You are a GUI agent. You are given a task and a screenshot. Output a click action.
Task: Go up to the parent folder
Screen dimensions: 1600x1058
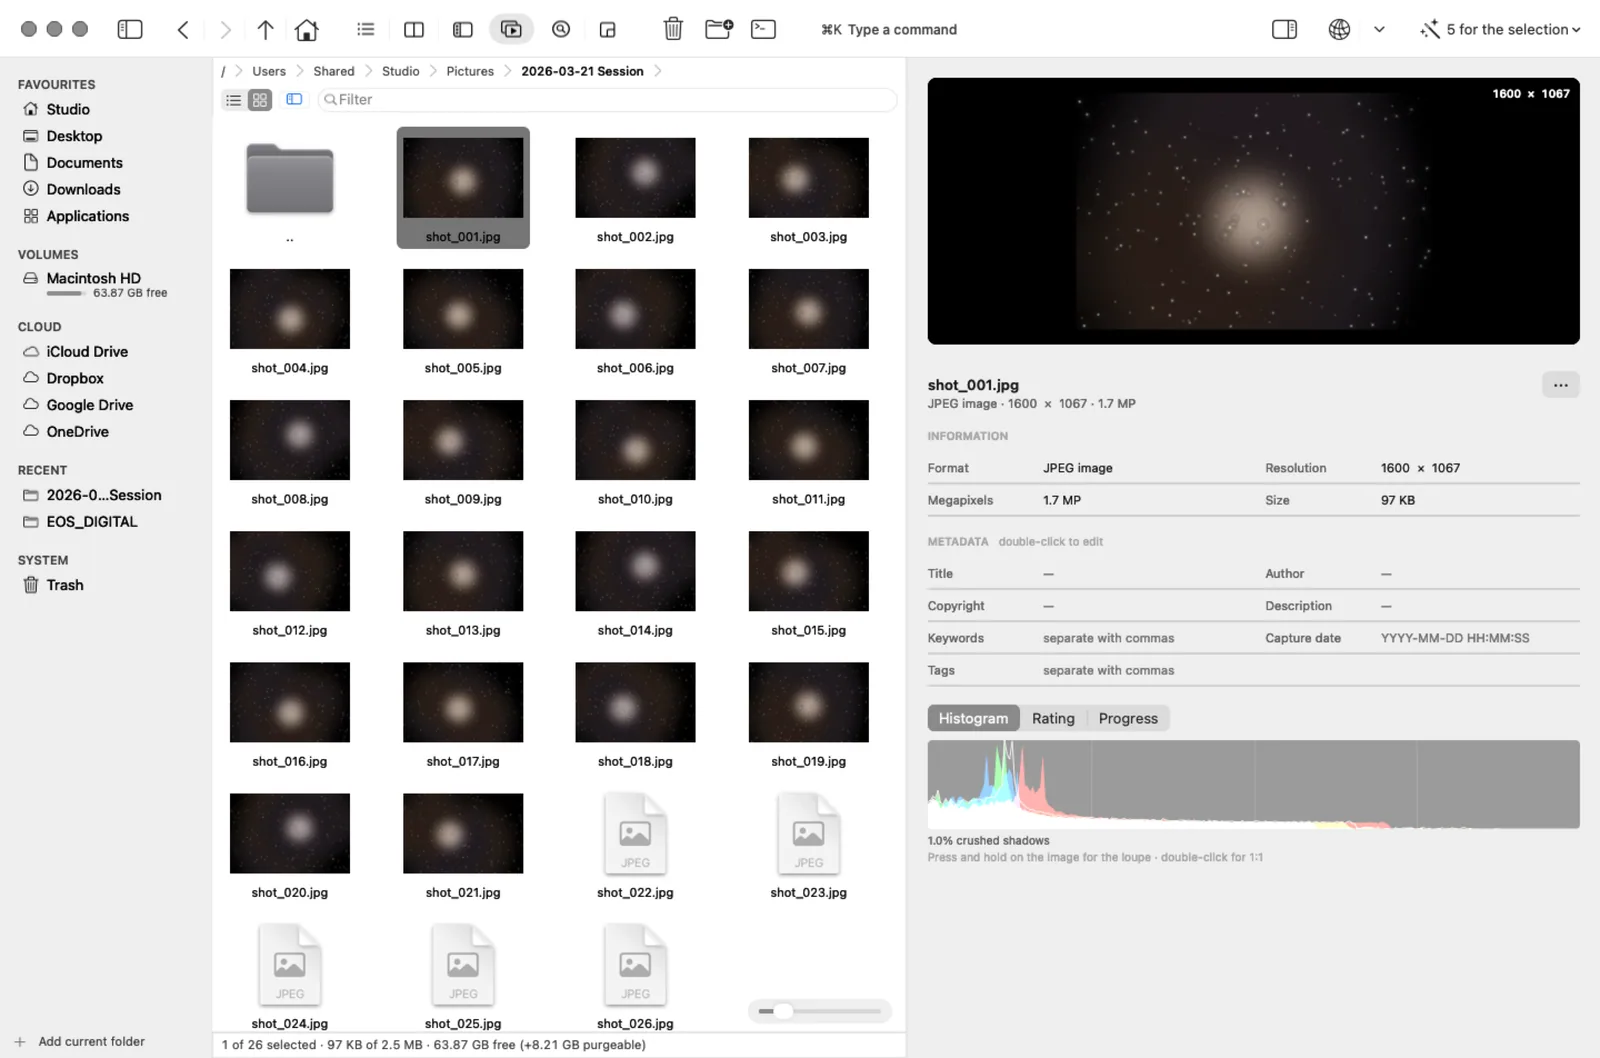coord(265,30)
